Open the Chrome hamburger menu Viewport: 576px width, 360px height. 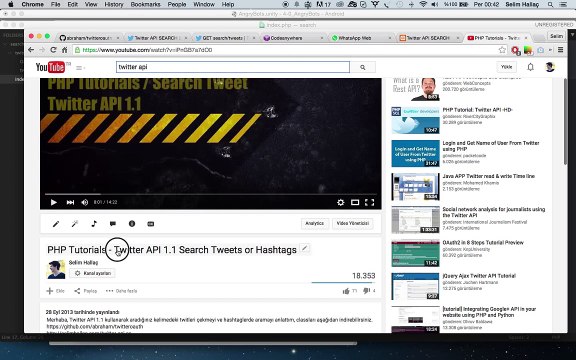560,50
